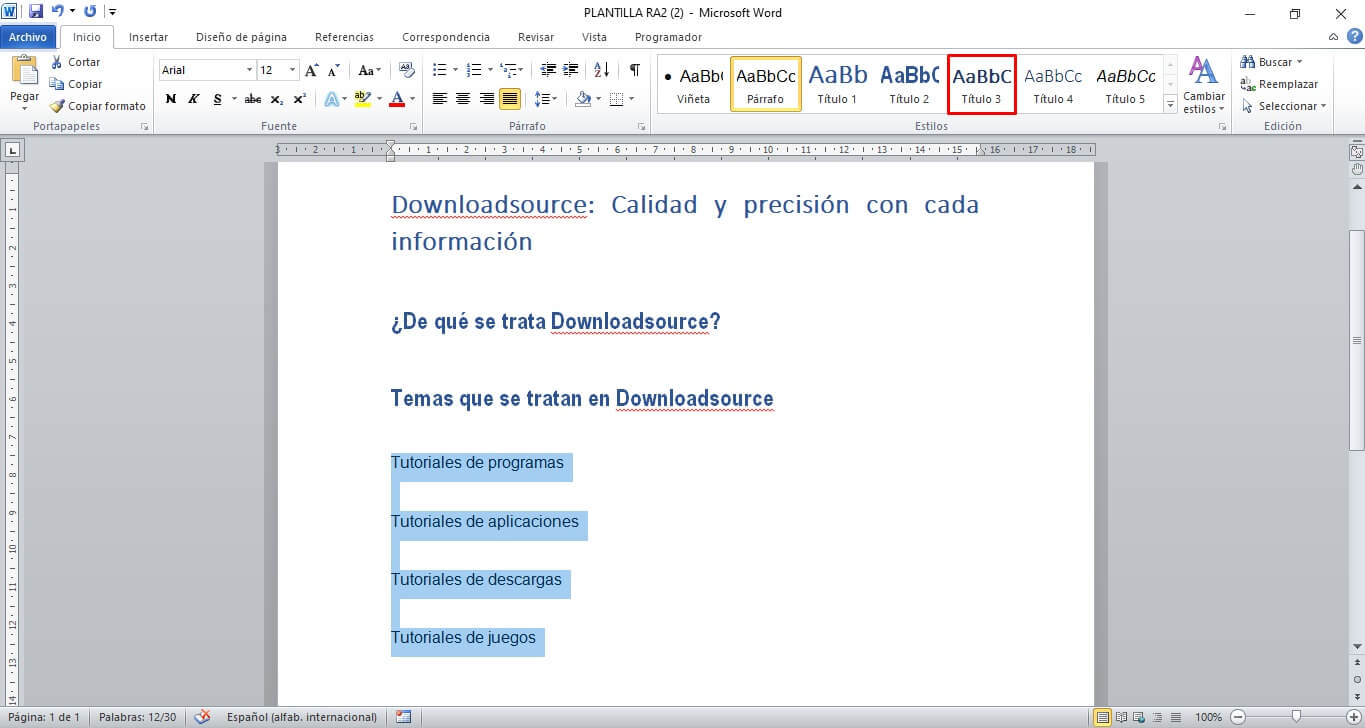Align text to the right
Viewport: 1365px width, 728px height.
point(487,99)
